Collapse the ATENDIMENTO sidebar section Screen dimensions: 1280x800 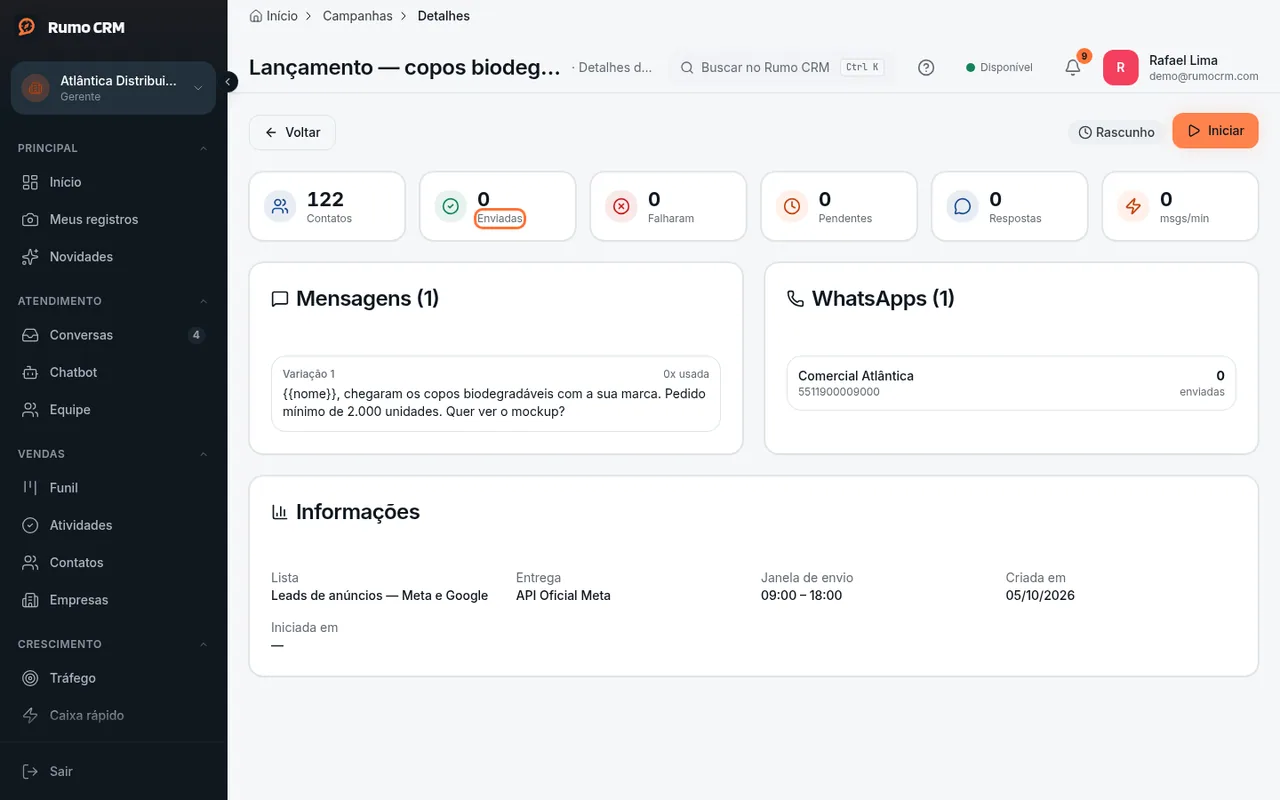click(x=204, y=301)
